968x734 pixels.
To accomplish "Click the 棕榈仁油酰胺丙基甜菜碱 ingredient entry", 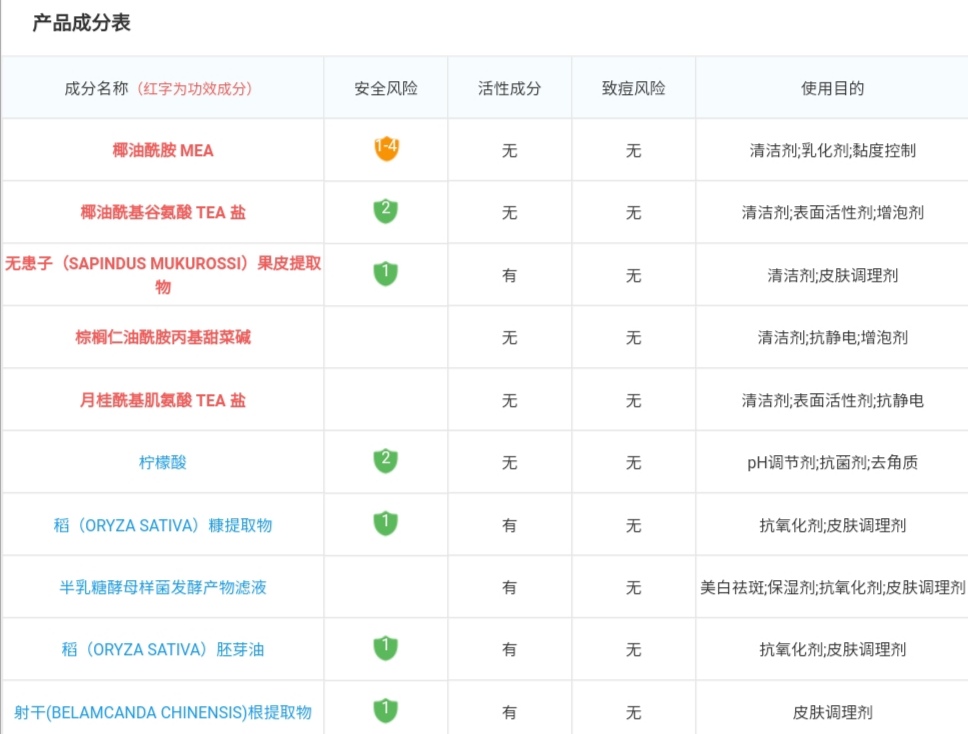I will click(162, 337).
